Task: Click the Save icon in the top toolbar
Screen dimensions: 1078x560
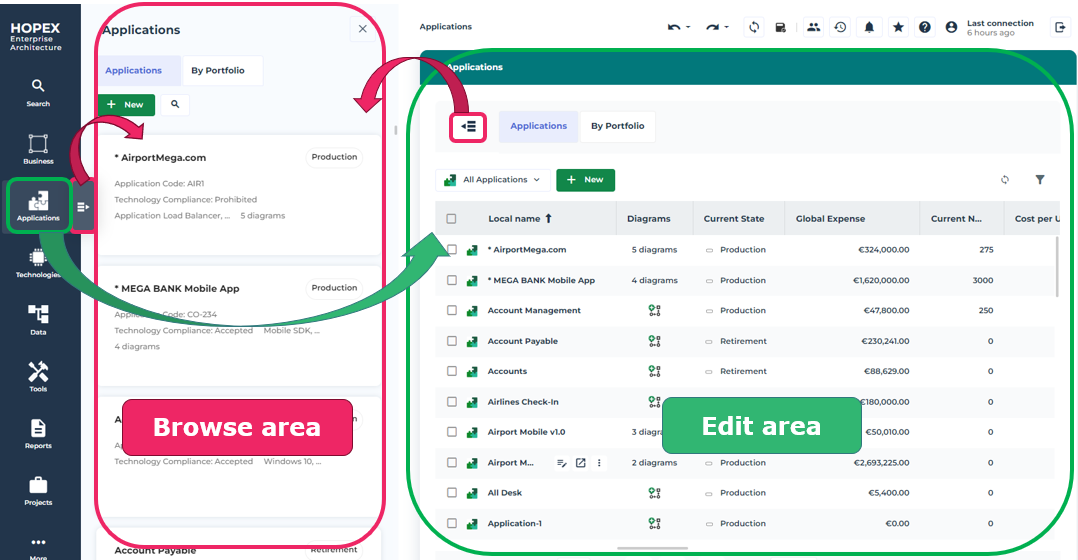Action: click(x=780, y=27)
